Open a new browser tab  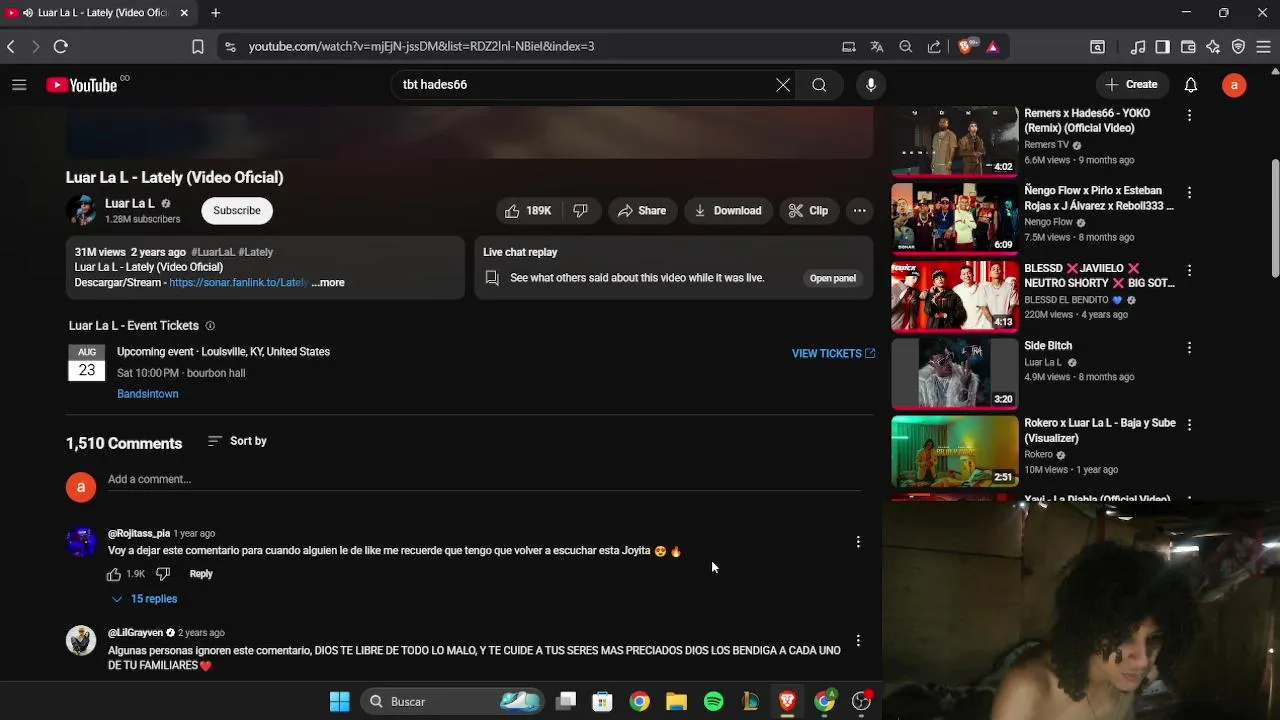[215, 13]
